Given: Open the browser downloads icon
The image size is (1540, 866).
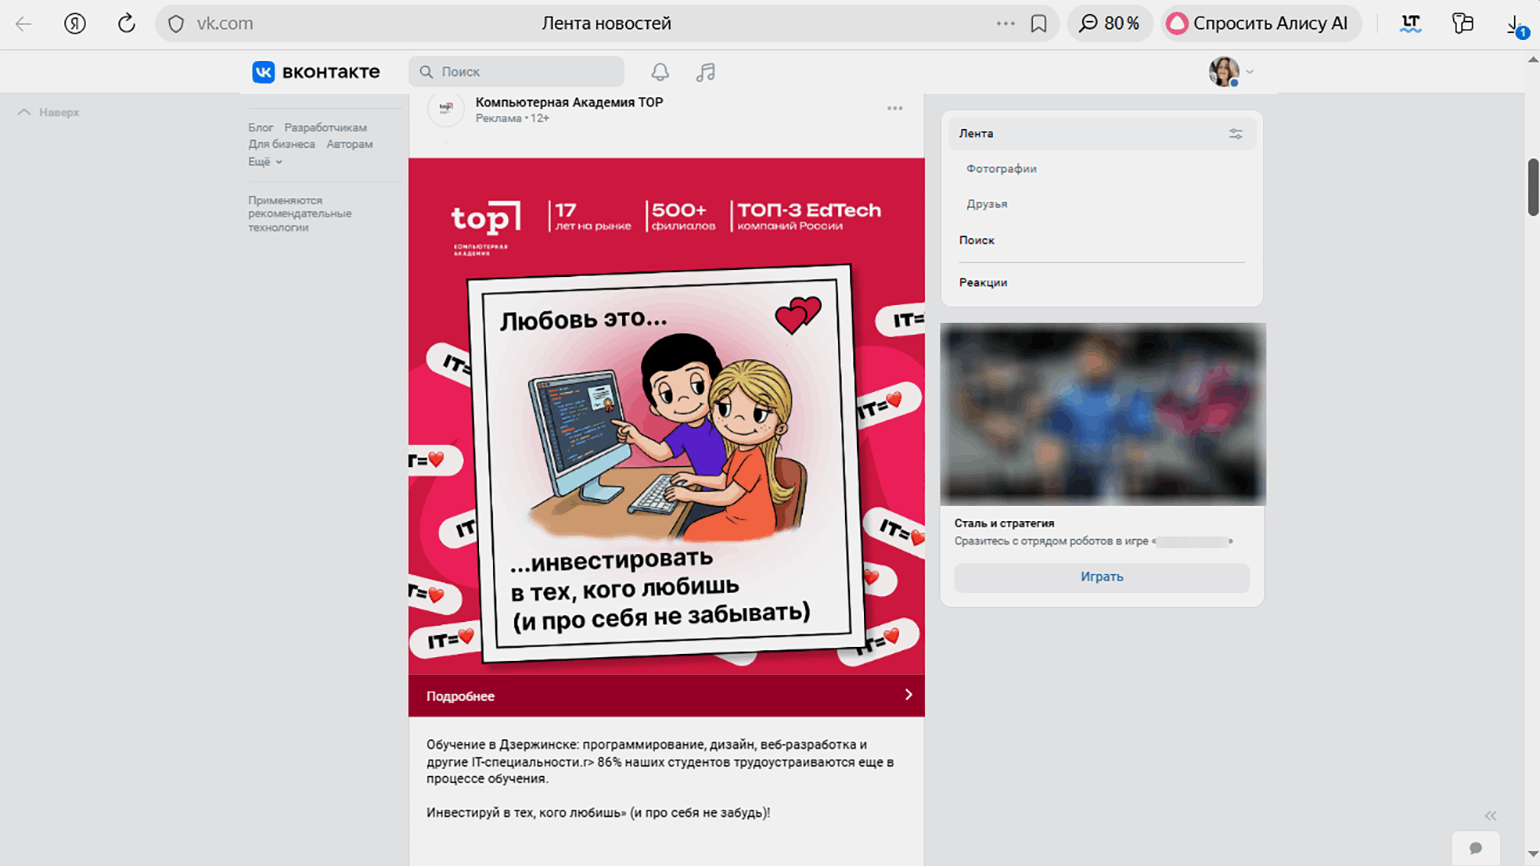Looking at the screenshot, I should (x=1515, y=24).
